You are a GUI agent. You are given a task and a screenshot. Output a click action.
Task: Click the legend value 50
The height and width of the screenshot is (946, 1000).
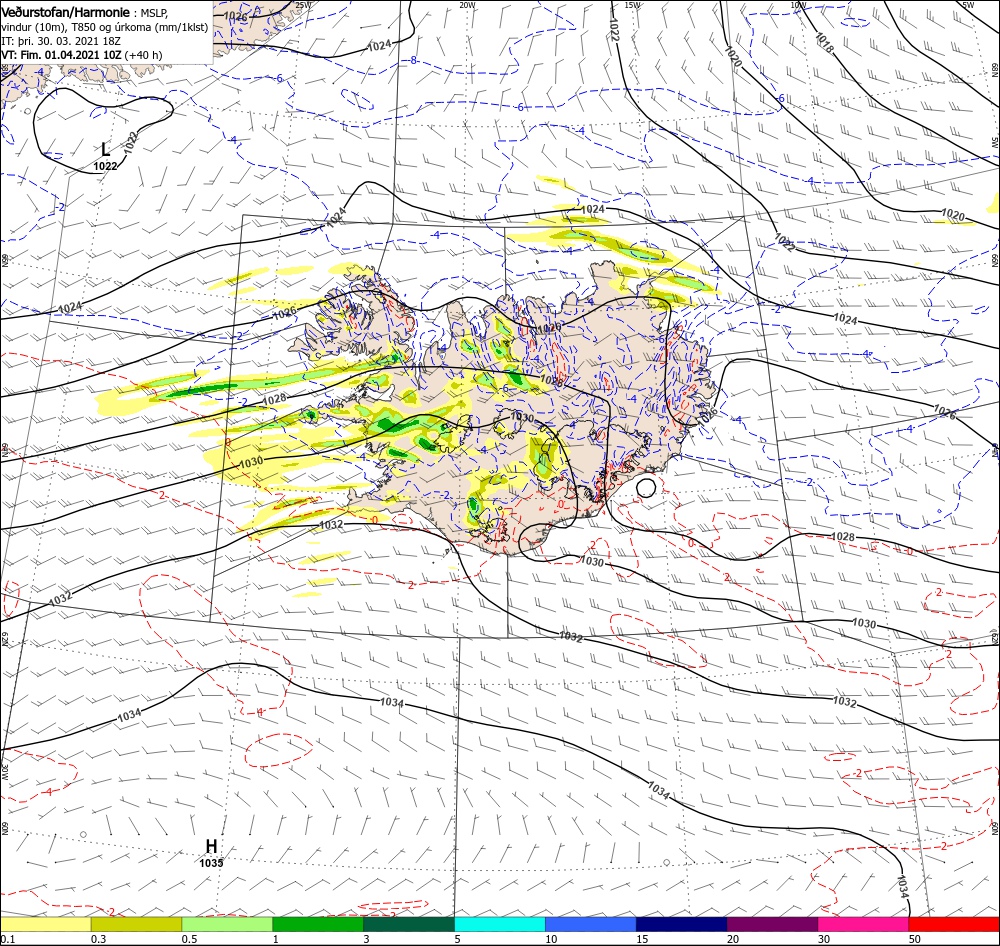[x=915, y=939]
